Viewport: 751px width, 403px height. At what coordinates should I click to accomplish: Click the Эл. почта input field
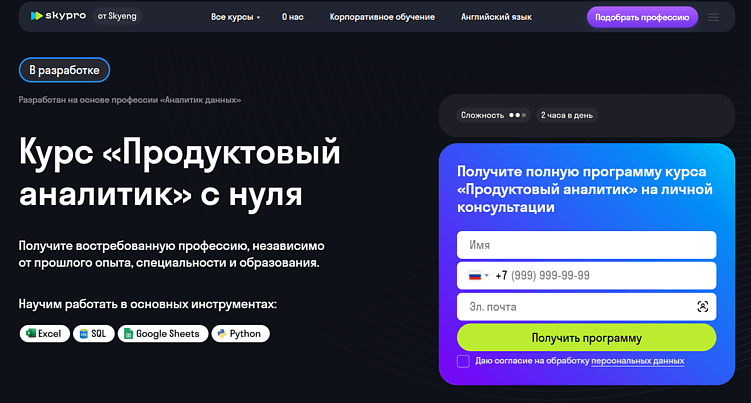click(586, 307)
